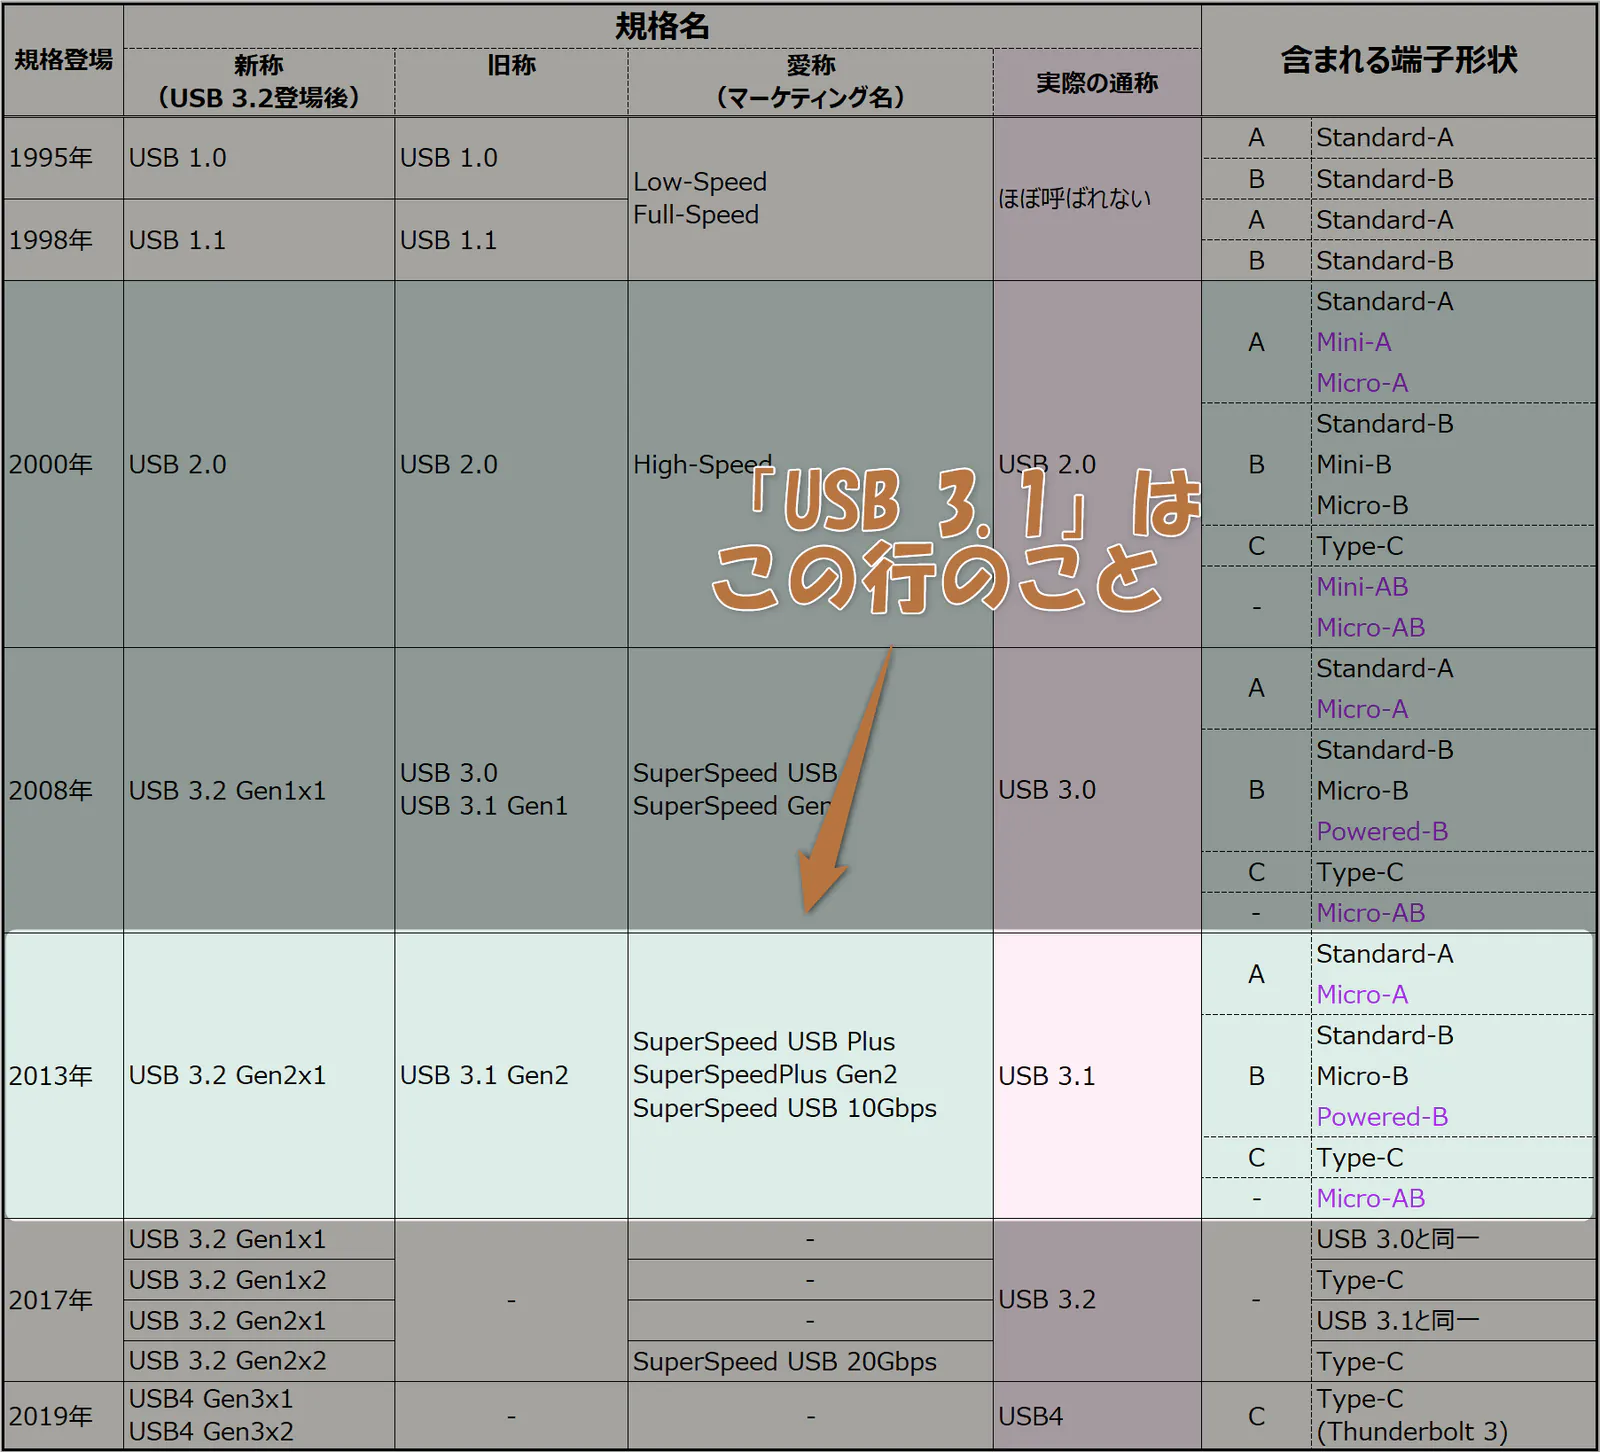Click the USB 3.1 common-name cell
This screenshot has height=1452, width=1600.
tap(1097, 1076)
